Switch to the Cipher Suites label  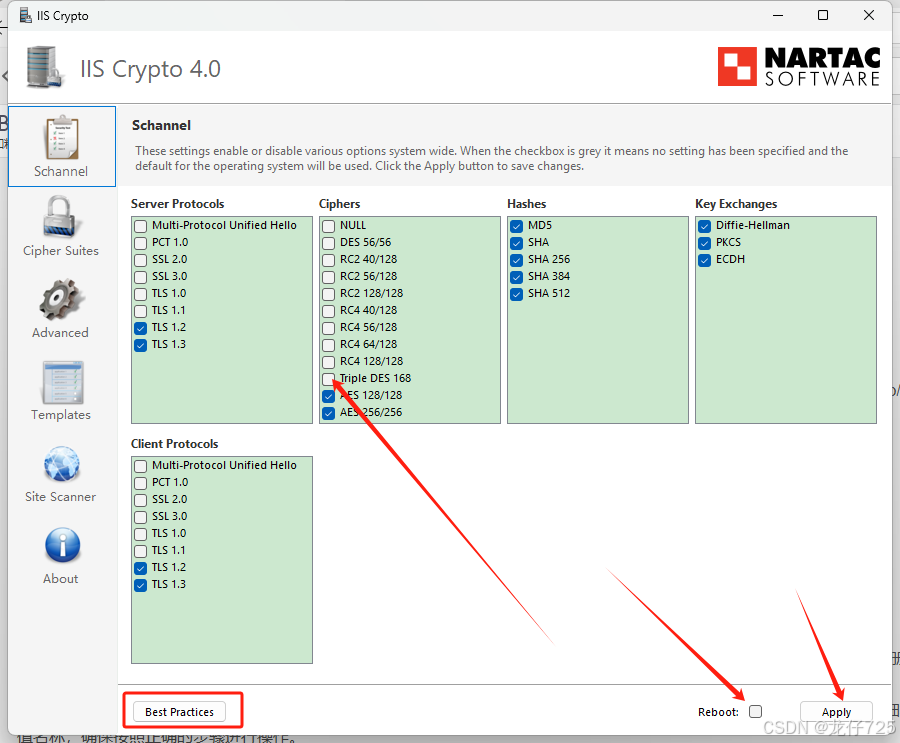(61, 251)
